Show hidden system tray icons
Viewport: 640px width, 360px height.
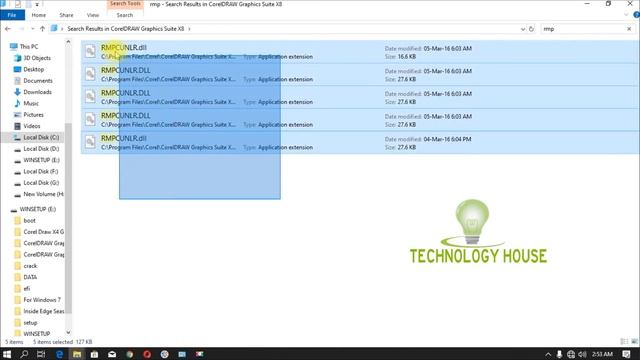coord(548,354)
